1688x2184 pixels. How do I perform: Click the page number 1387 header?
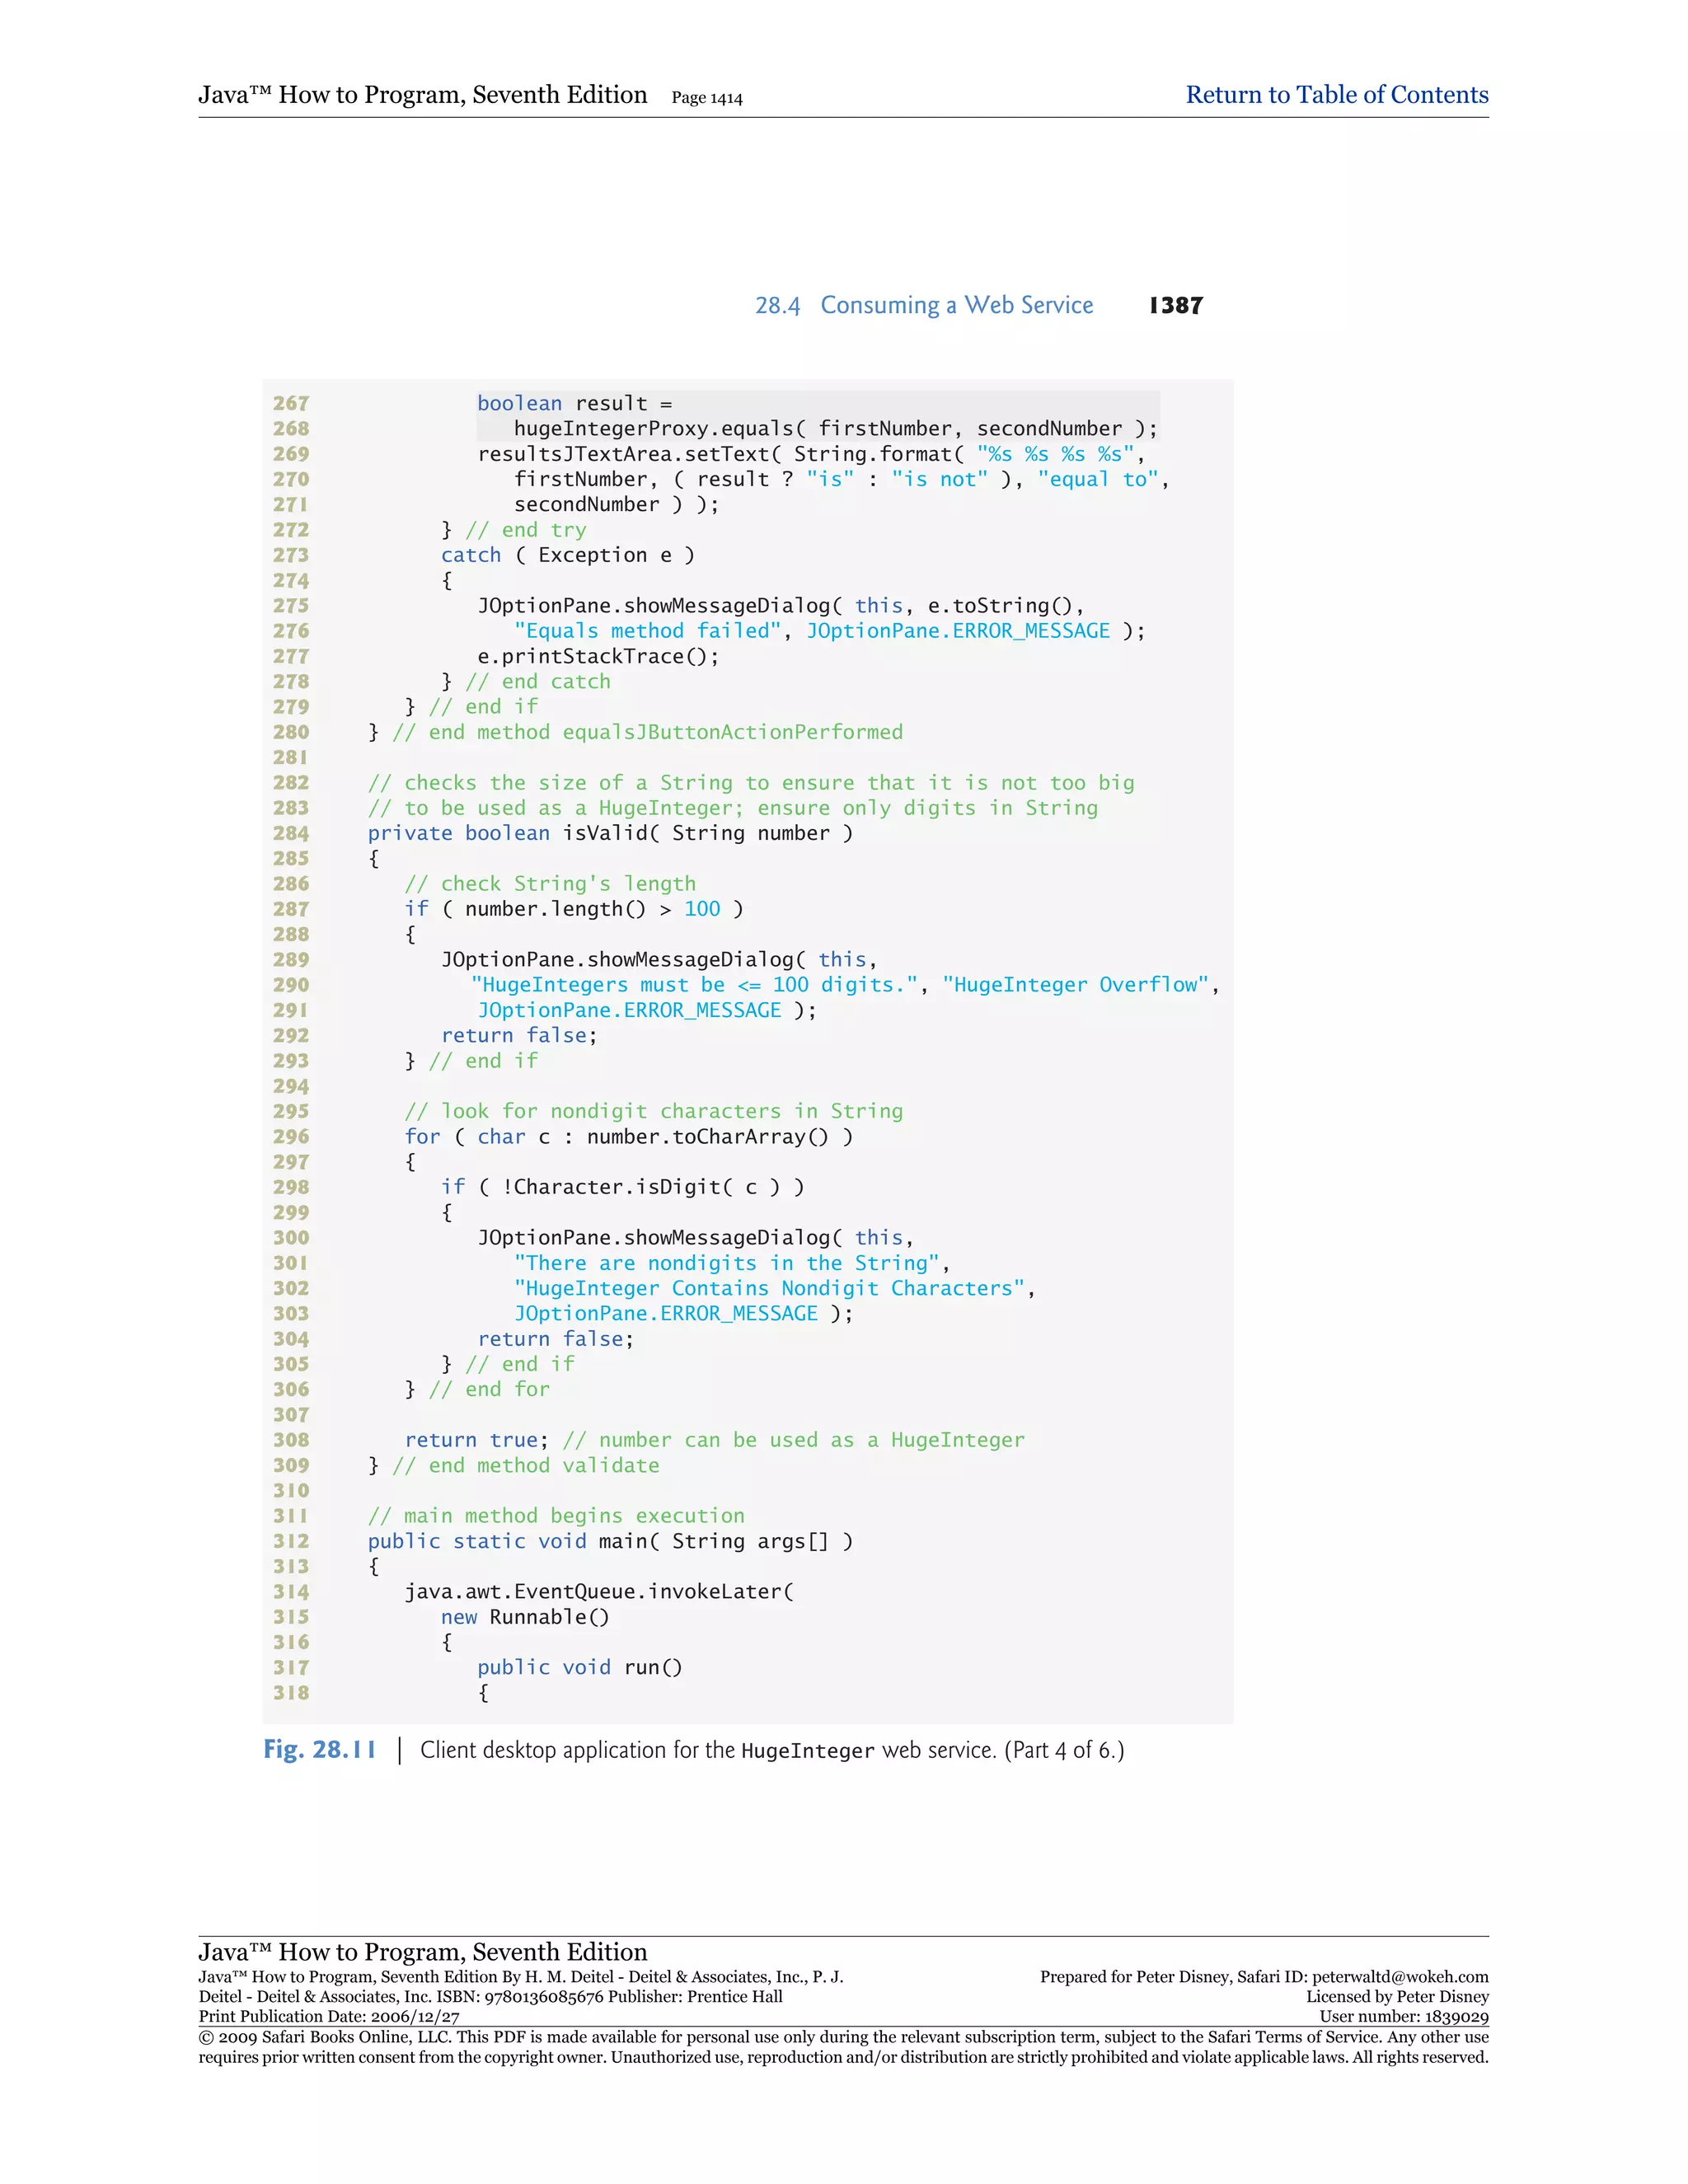point(1175,305)
